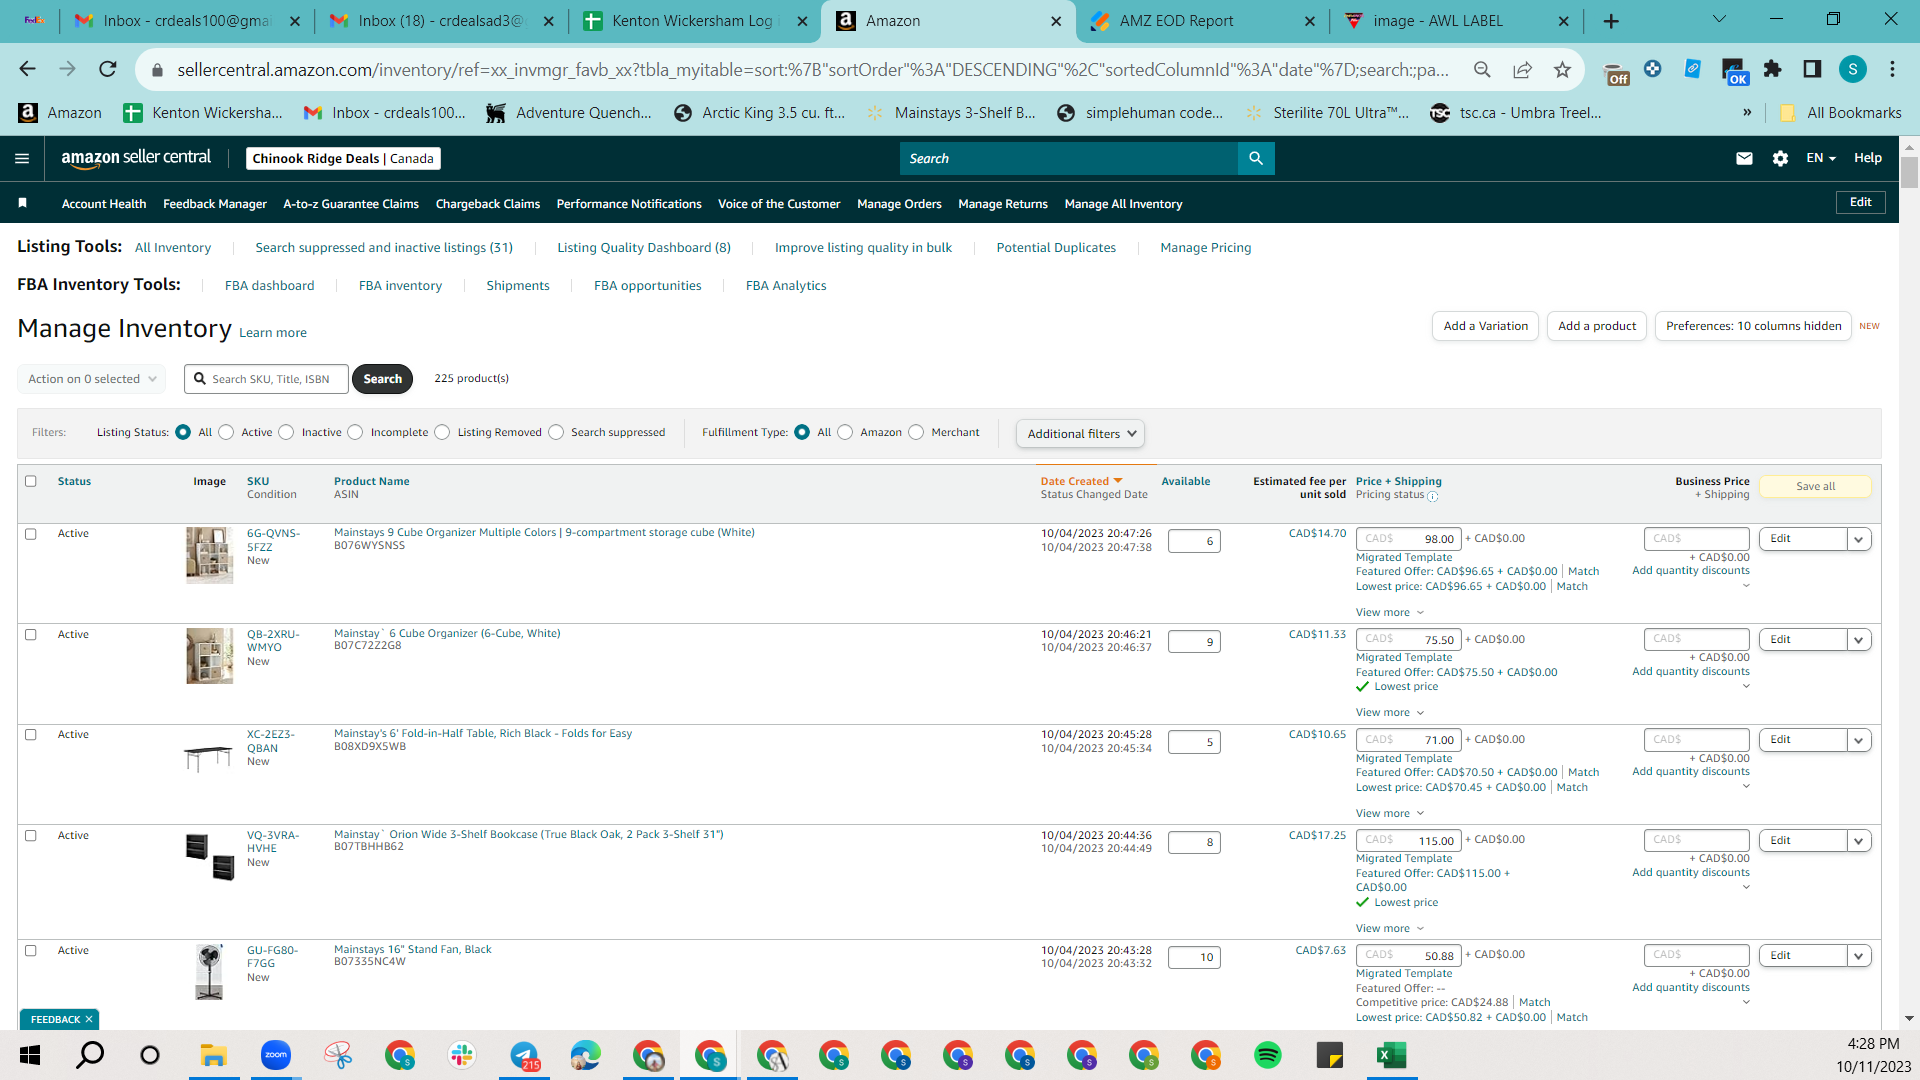Go to Manage Returns
This screenshot has height=1080, width=1920.
pyautogui.click(x=1003, y=203)
